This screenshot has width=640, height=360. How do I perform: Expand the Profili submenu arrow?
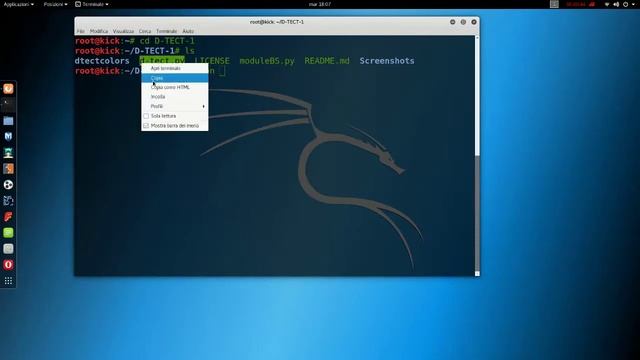tap(203, 106)
